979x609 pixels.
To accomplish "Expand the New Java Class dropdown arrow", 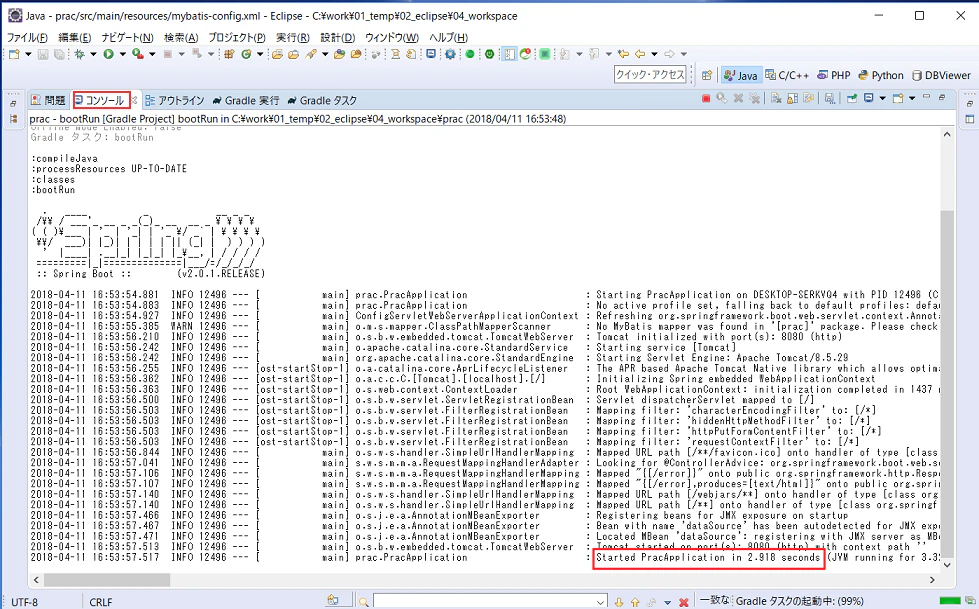I will pyautogui.click(x=260, y=54).
